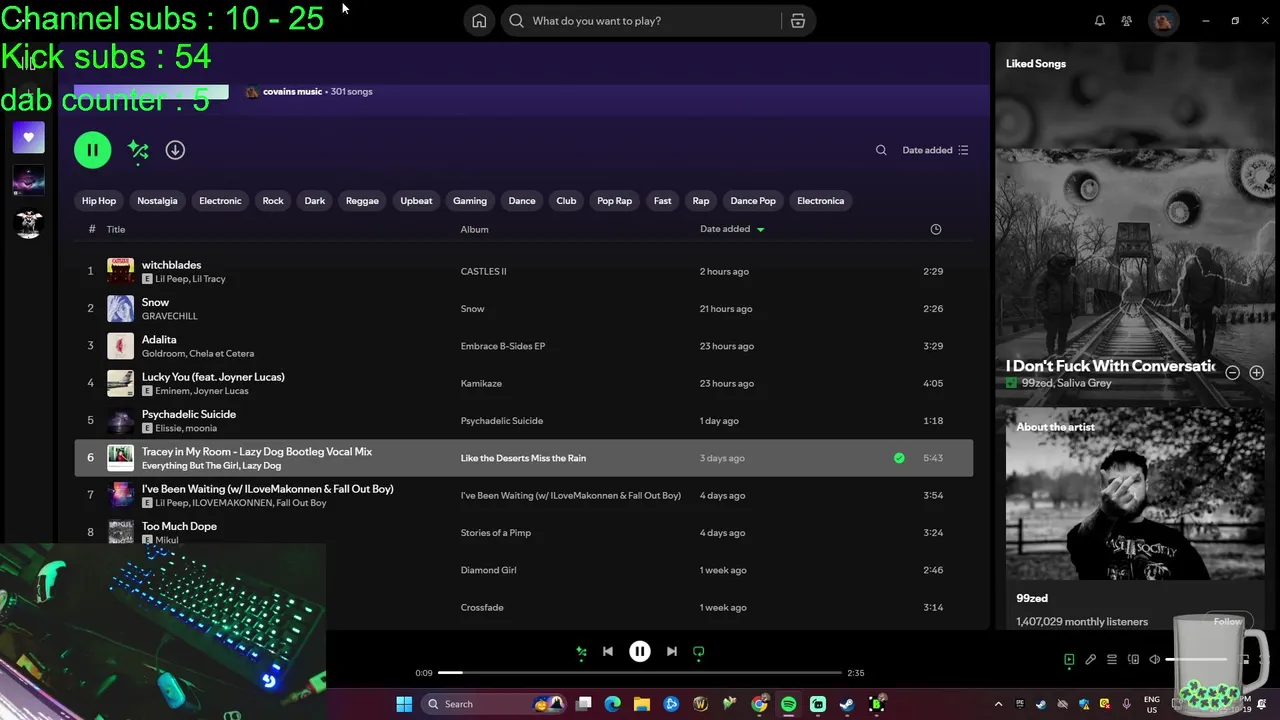Open the Windows Start menu
Image resolution: width=1280 pixels, height=720 pixels.
click(404, 704)
